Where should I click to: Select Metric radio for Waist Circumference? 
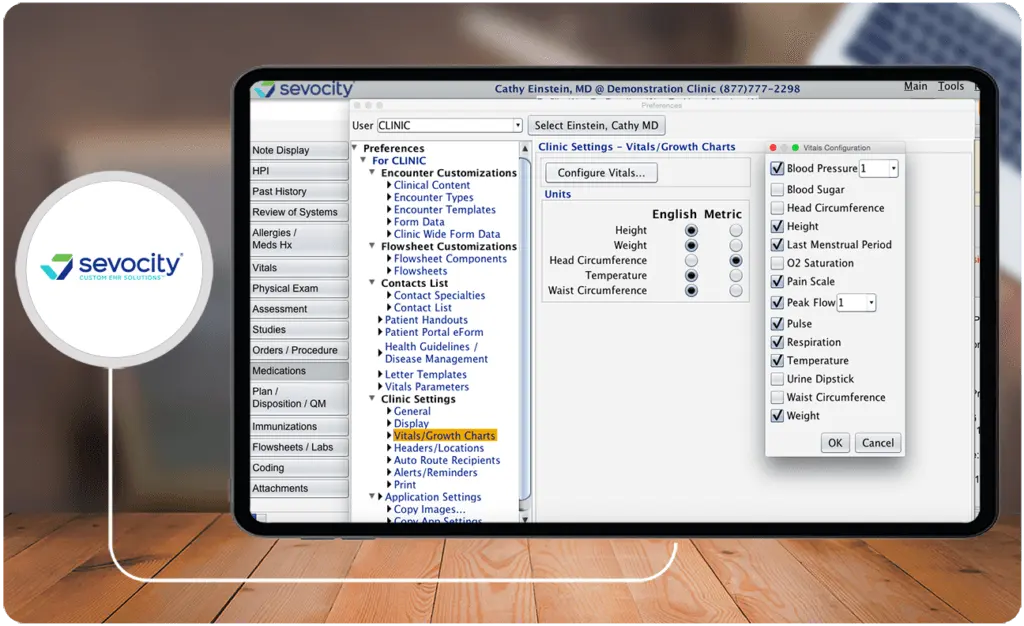coord(736,290)
